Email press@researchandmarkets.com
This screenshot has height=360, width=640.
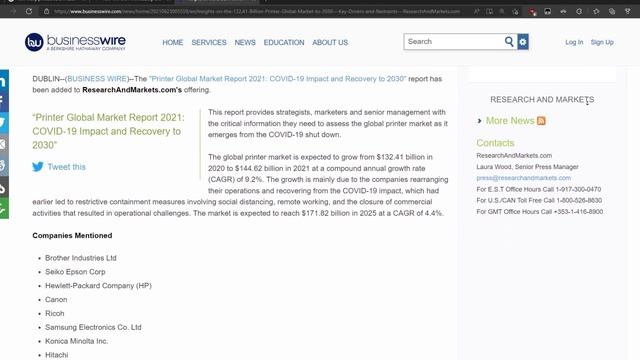coord(523,178)
